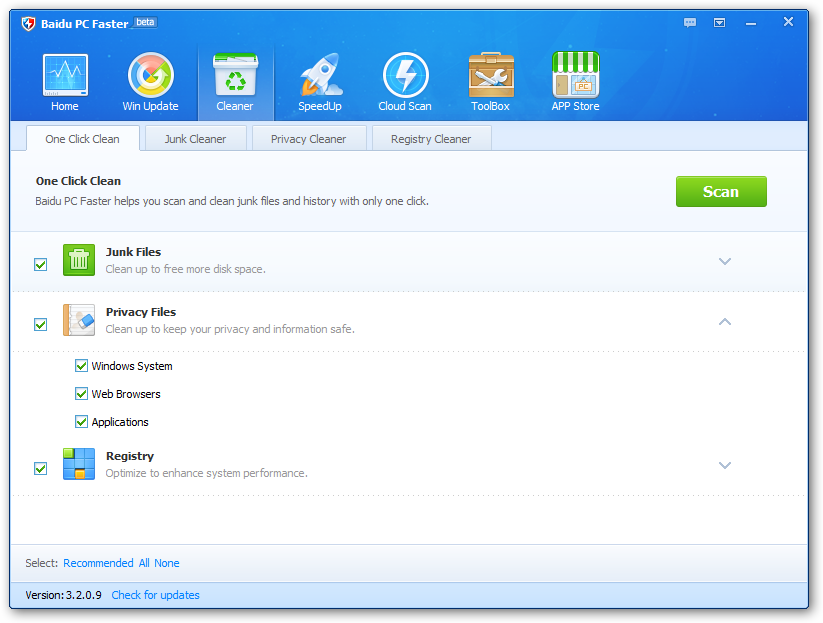Click Check for updates link
This screenshot has width=823, height=623.
(x=155, y=595)
